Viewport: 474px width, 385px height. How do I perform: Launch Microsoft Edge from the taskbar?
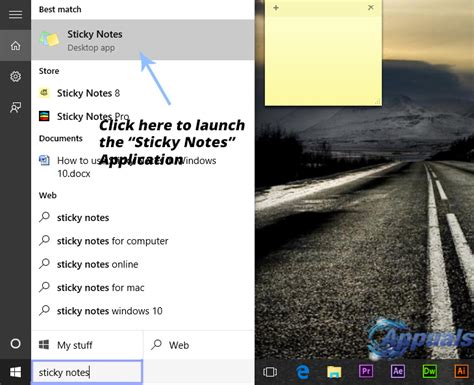pos(302,372)
